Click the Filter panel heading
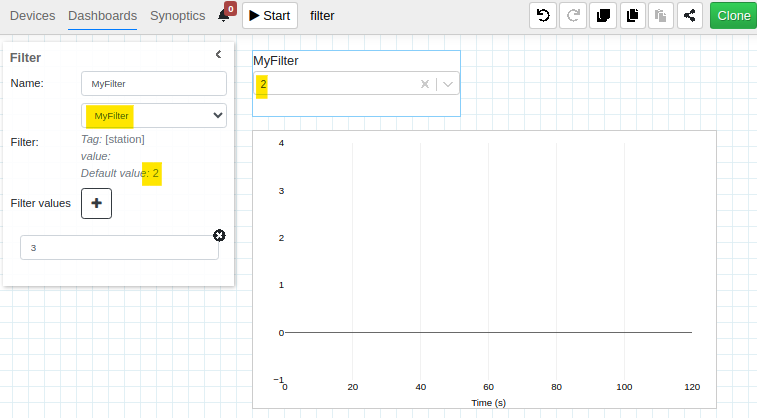Screen dimensions: 757x418 click(x=26, y=58)
